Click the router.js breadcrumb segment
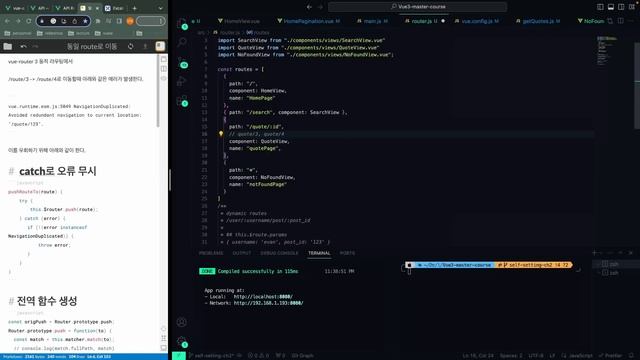The height and width of the screenshot is (360, 640). [227, 32]
